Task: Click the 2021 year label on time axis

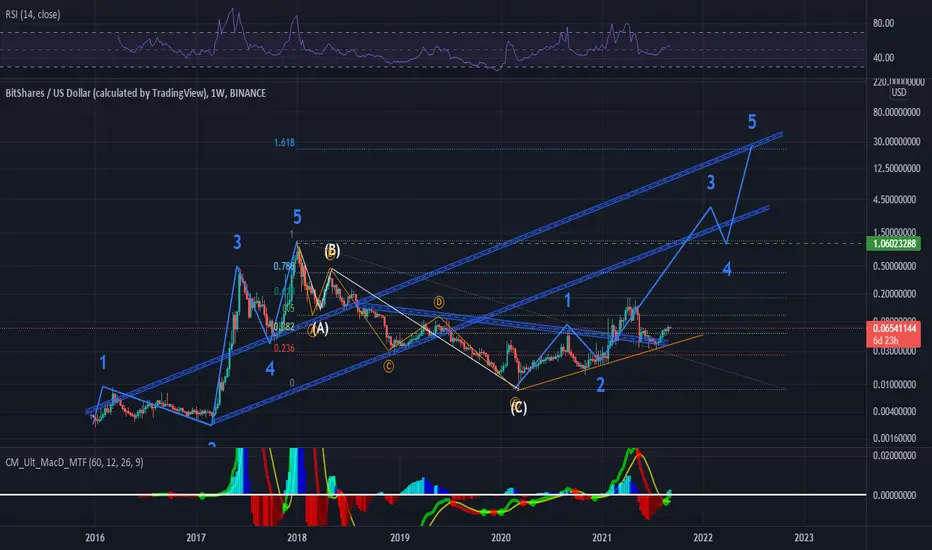Action: (602, 538)
